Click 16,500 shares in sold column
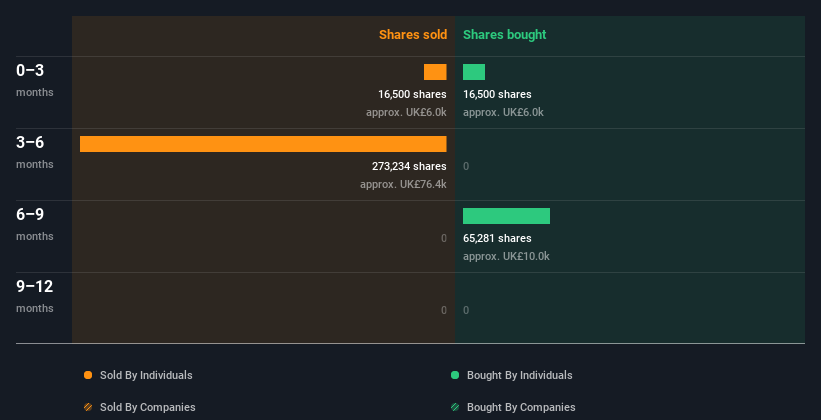 point(413,94)
